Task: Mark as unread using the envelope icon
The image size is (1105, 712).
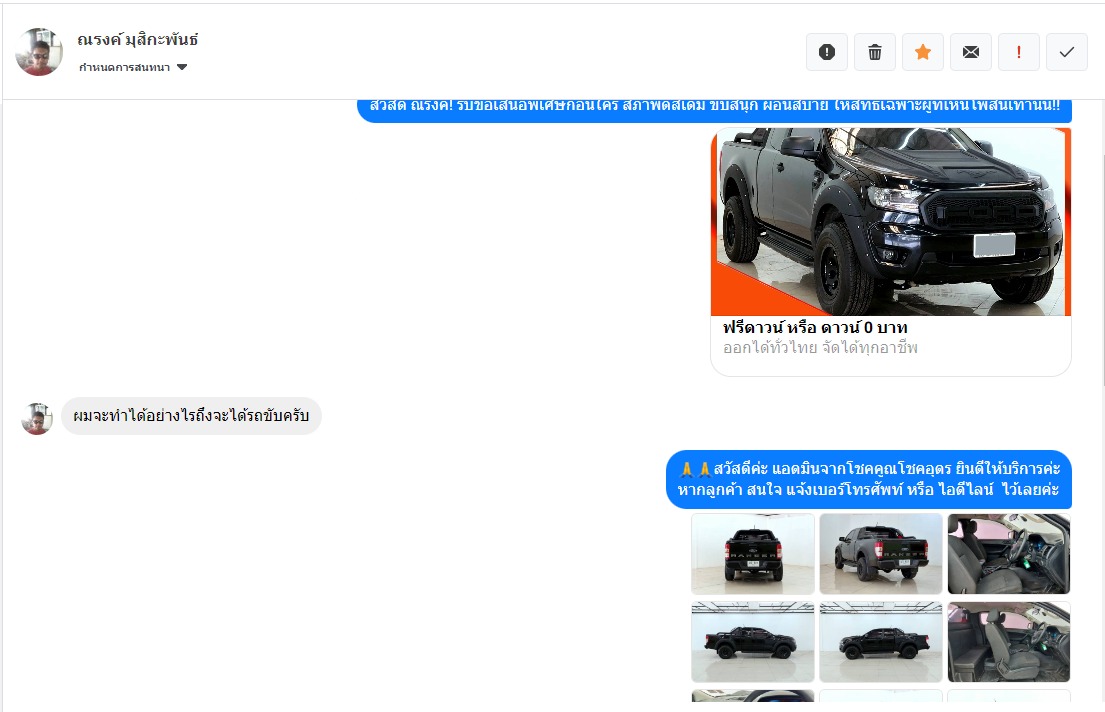Action: click(x=970, y=52)
